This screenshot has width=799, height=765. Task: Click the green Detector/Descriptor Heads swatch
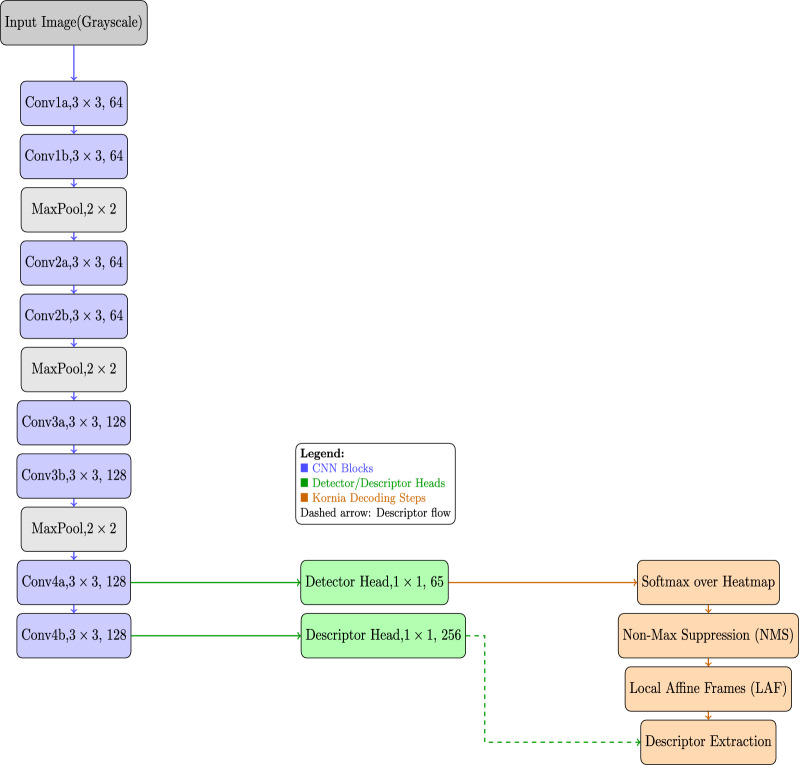point(304,483)
